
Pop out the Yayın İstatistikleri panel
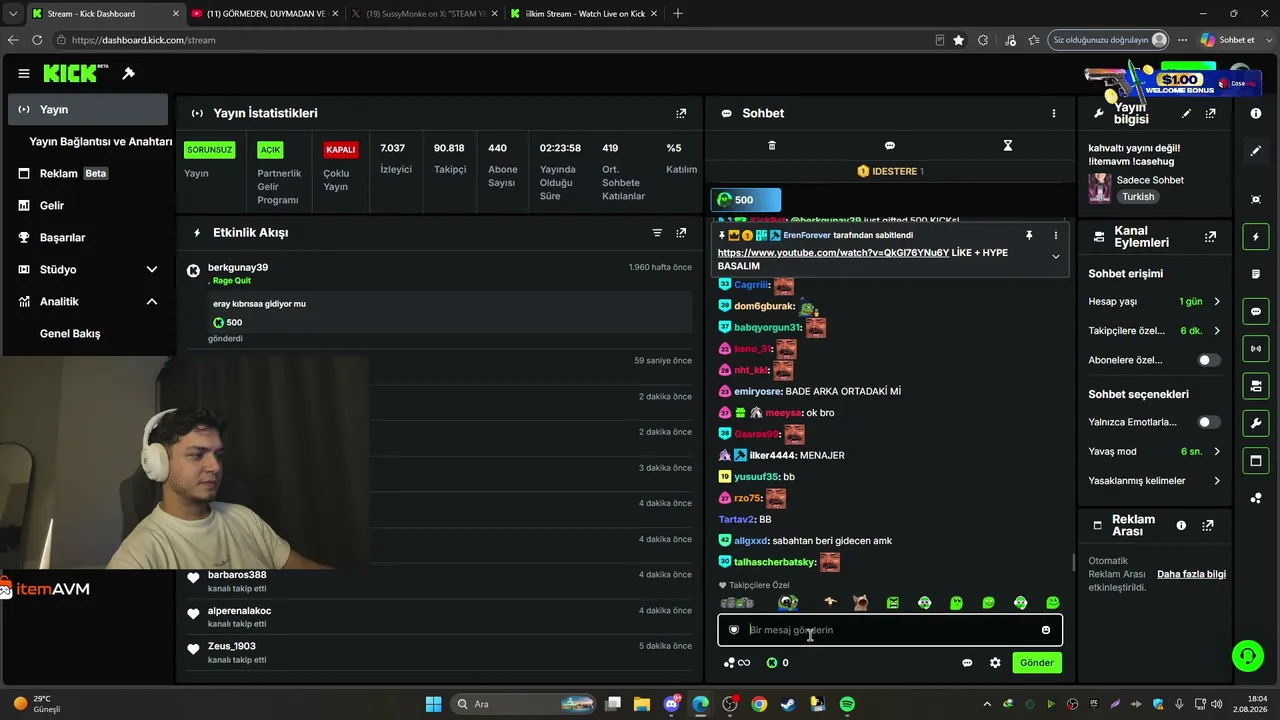681,114
